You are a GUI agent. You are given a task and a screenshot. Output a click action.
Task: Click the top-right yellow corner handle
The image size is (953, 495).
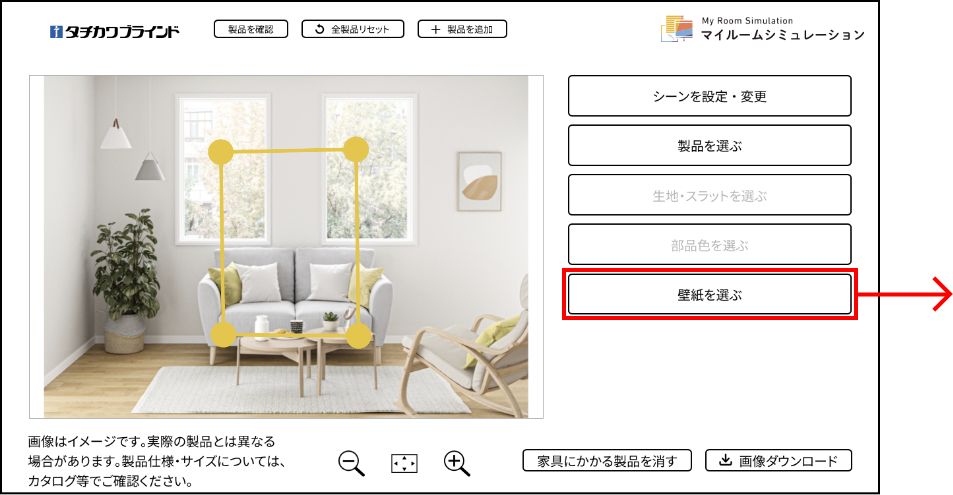click(x=356, y=149)
